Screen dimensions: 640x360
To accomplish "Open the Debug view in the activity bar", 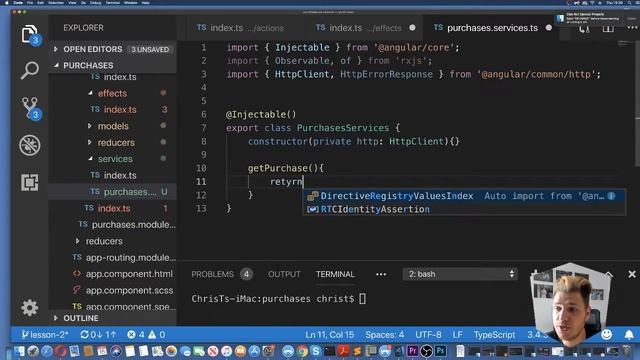I will coord(30,145).
